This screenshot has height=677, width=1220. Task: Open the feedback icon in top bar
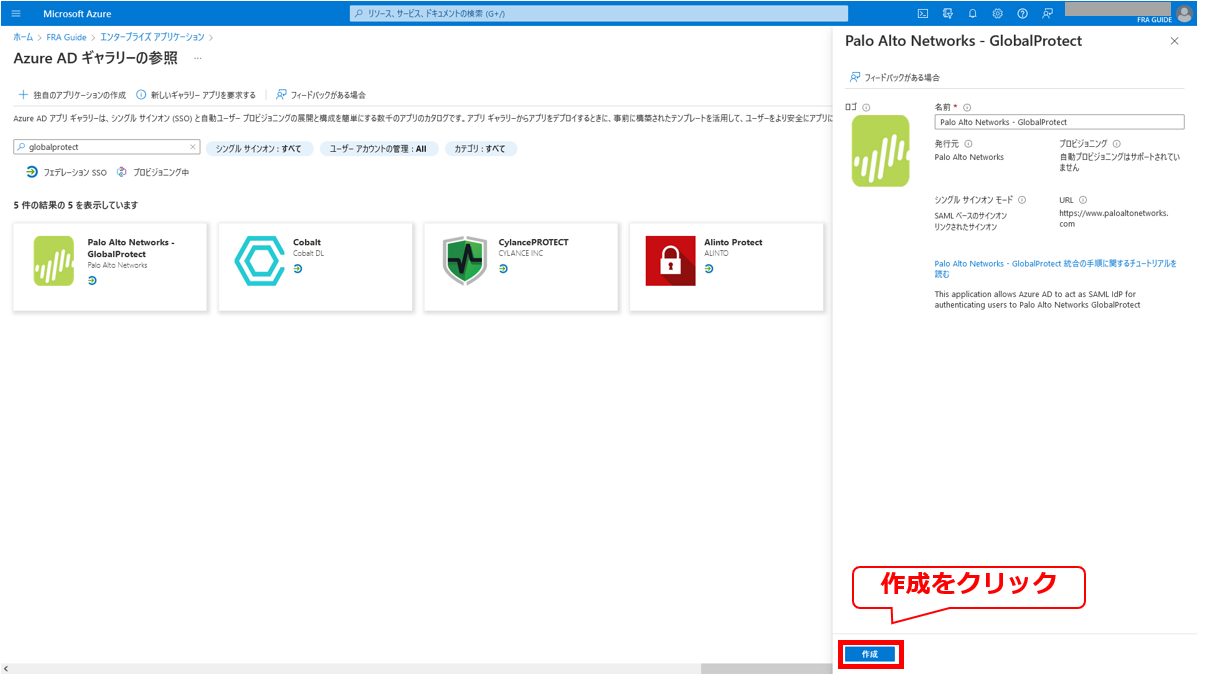tap(1047, 13)
